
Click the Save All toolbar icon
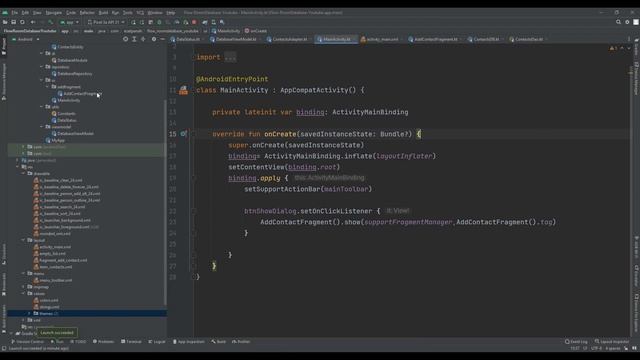click(13, 22)
